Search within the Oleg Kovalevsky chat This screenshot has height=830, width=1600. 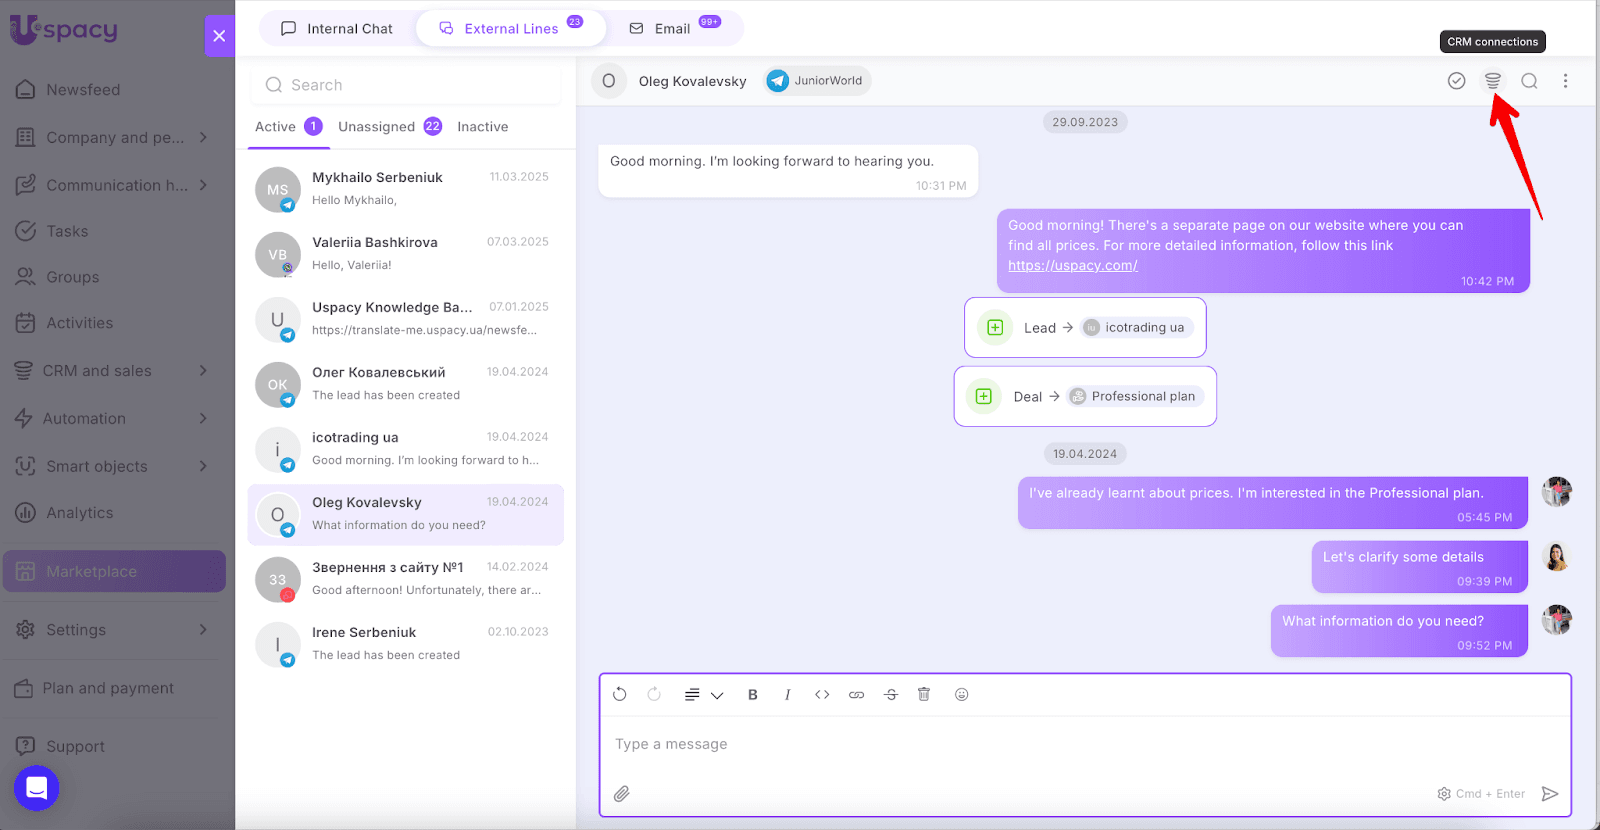(x=1530, y=81)
